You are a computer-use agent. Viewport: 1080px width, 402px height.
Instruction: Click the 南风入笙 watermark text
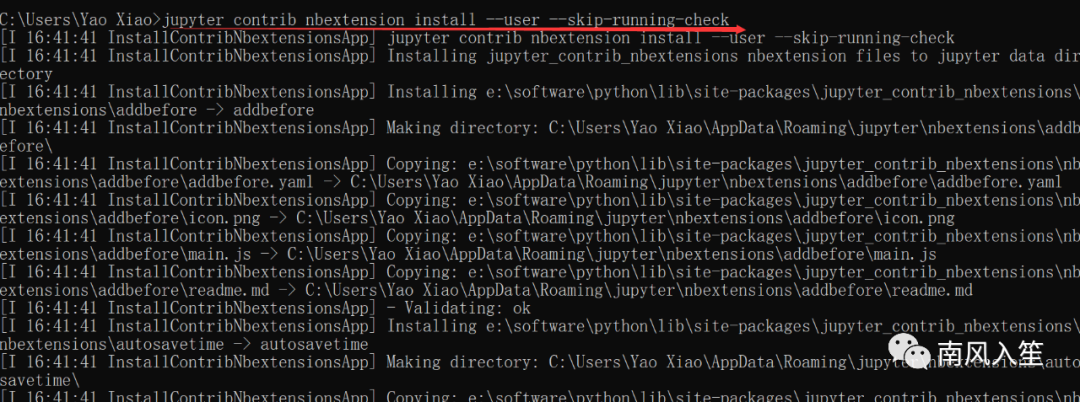[990, 354]
